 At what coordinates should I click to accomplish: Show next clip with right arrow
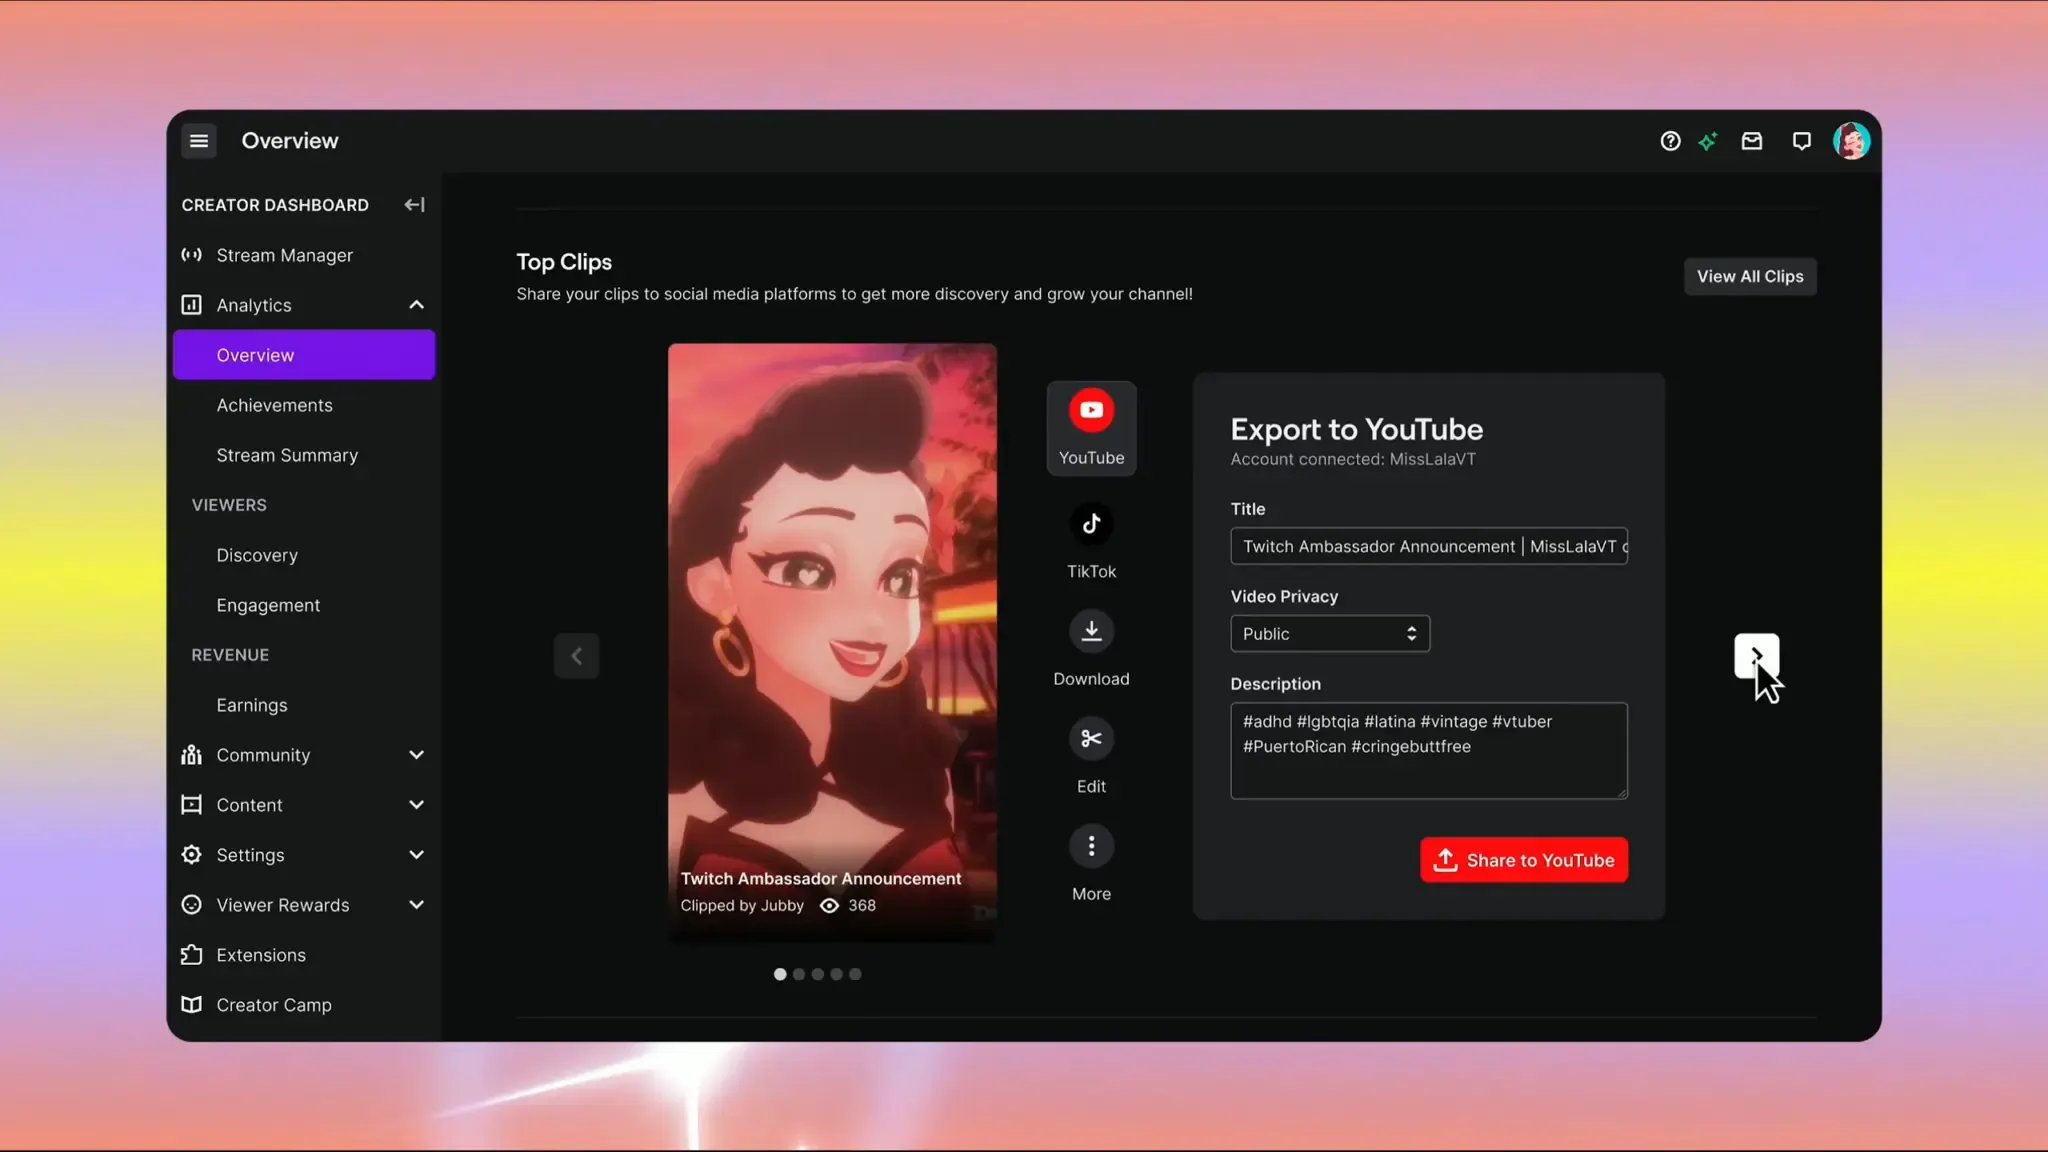pos(1755,656)
